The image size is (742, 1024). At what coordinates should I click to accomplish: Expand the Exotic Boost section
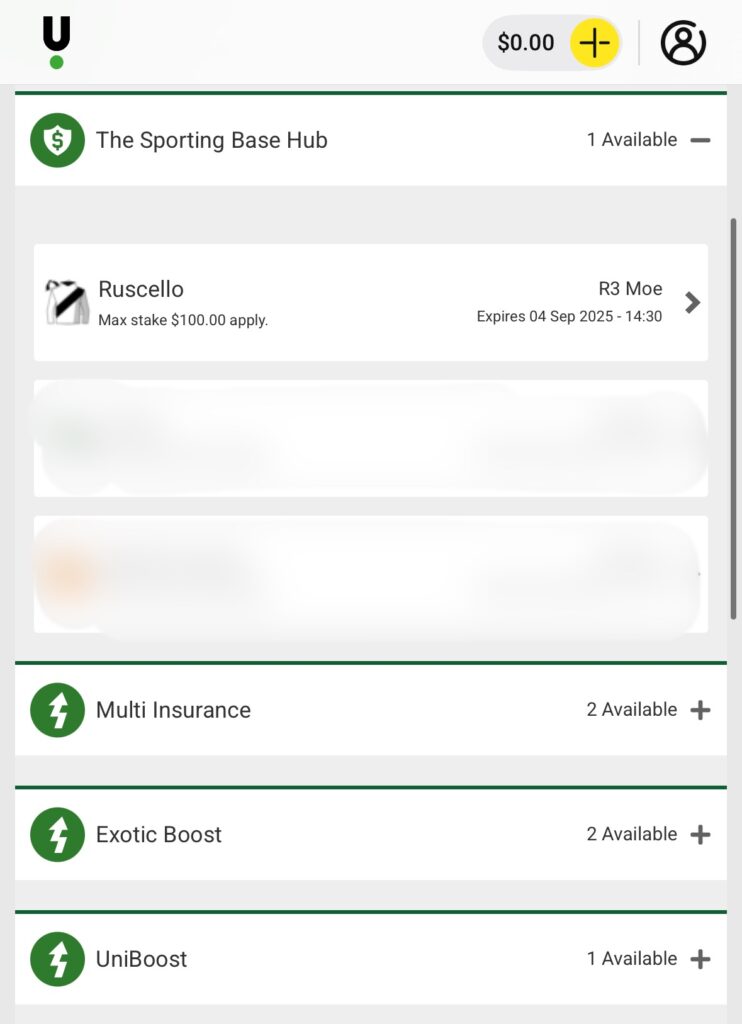[700, 835]
